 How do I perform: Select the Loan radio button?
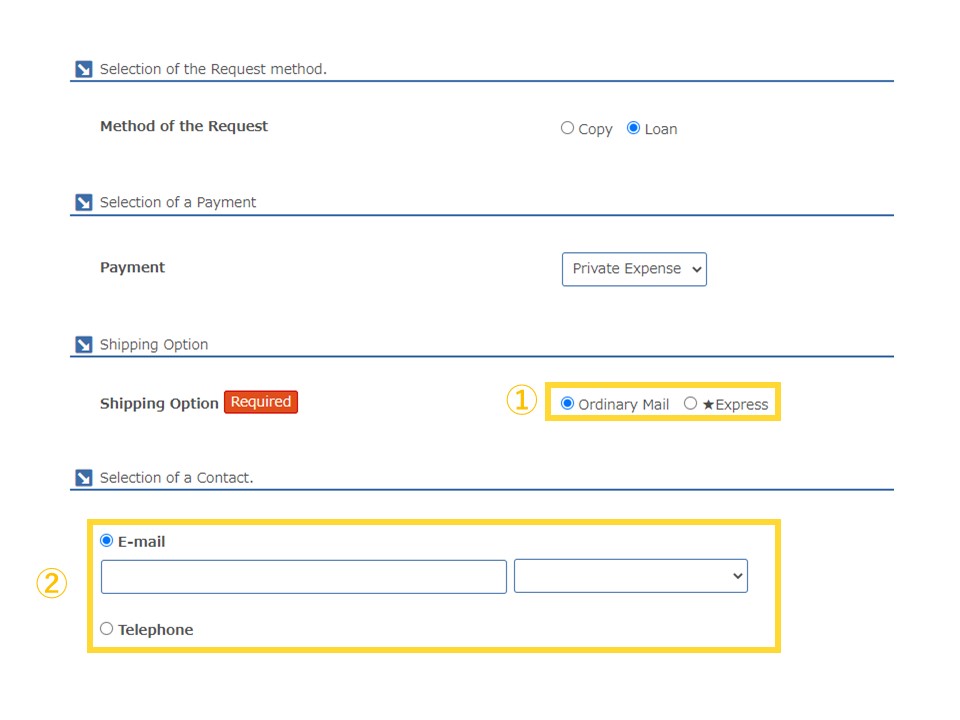tap(634, 128)
